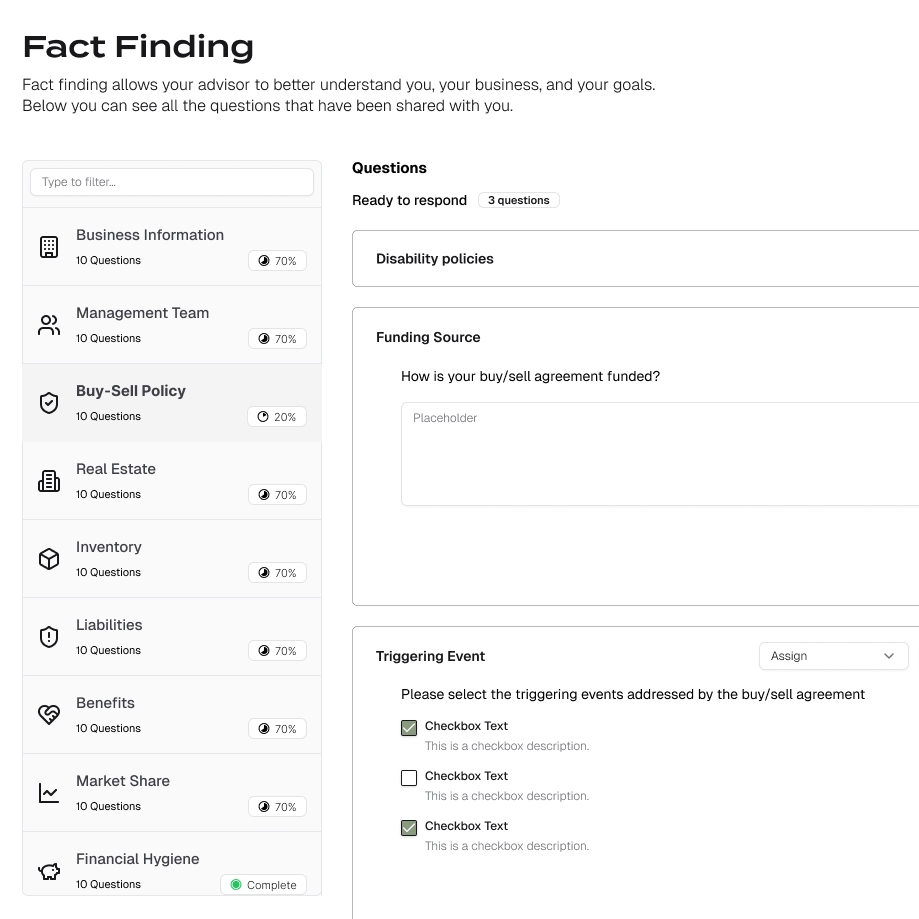Click the Financial Hygiene piggy bank icon
This screenshot has height=919, width=919.
[48, 870]
